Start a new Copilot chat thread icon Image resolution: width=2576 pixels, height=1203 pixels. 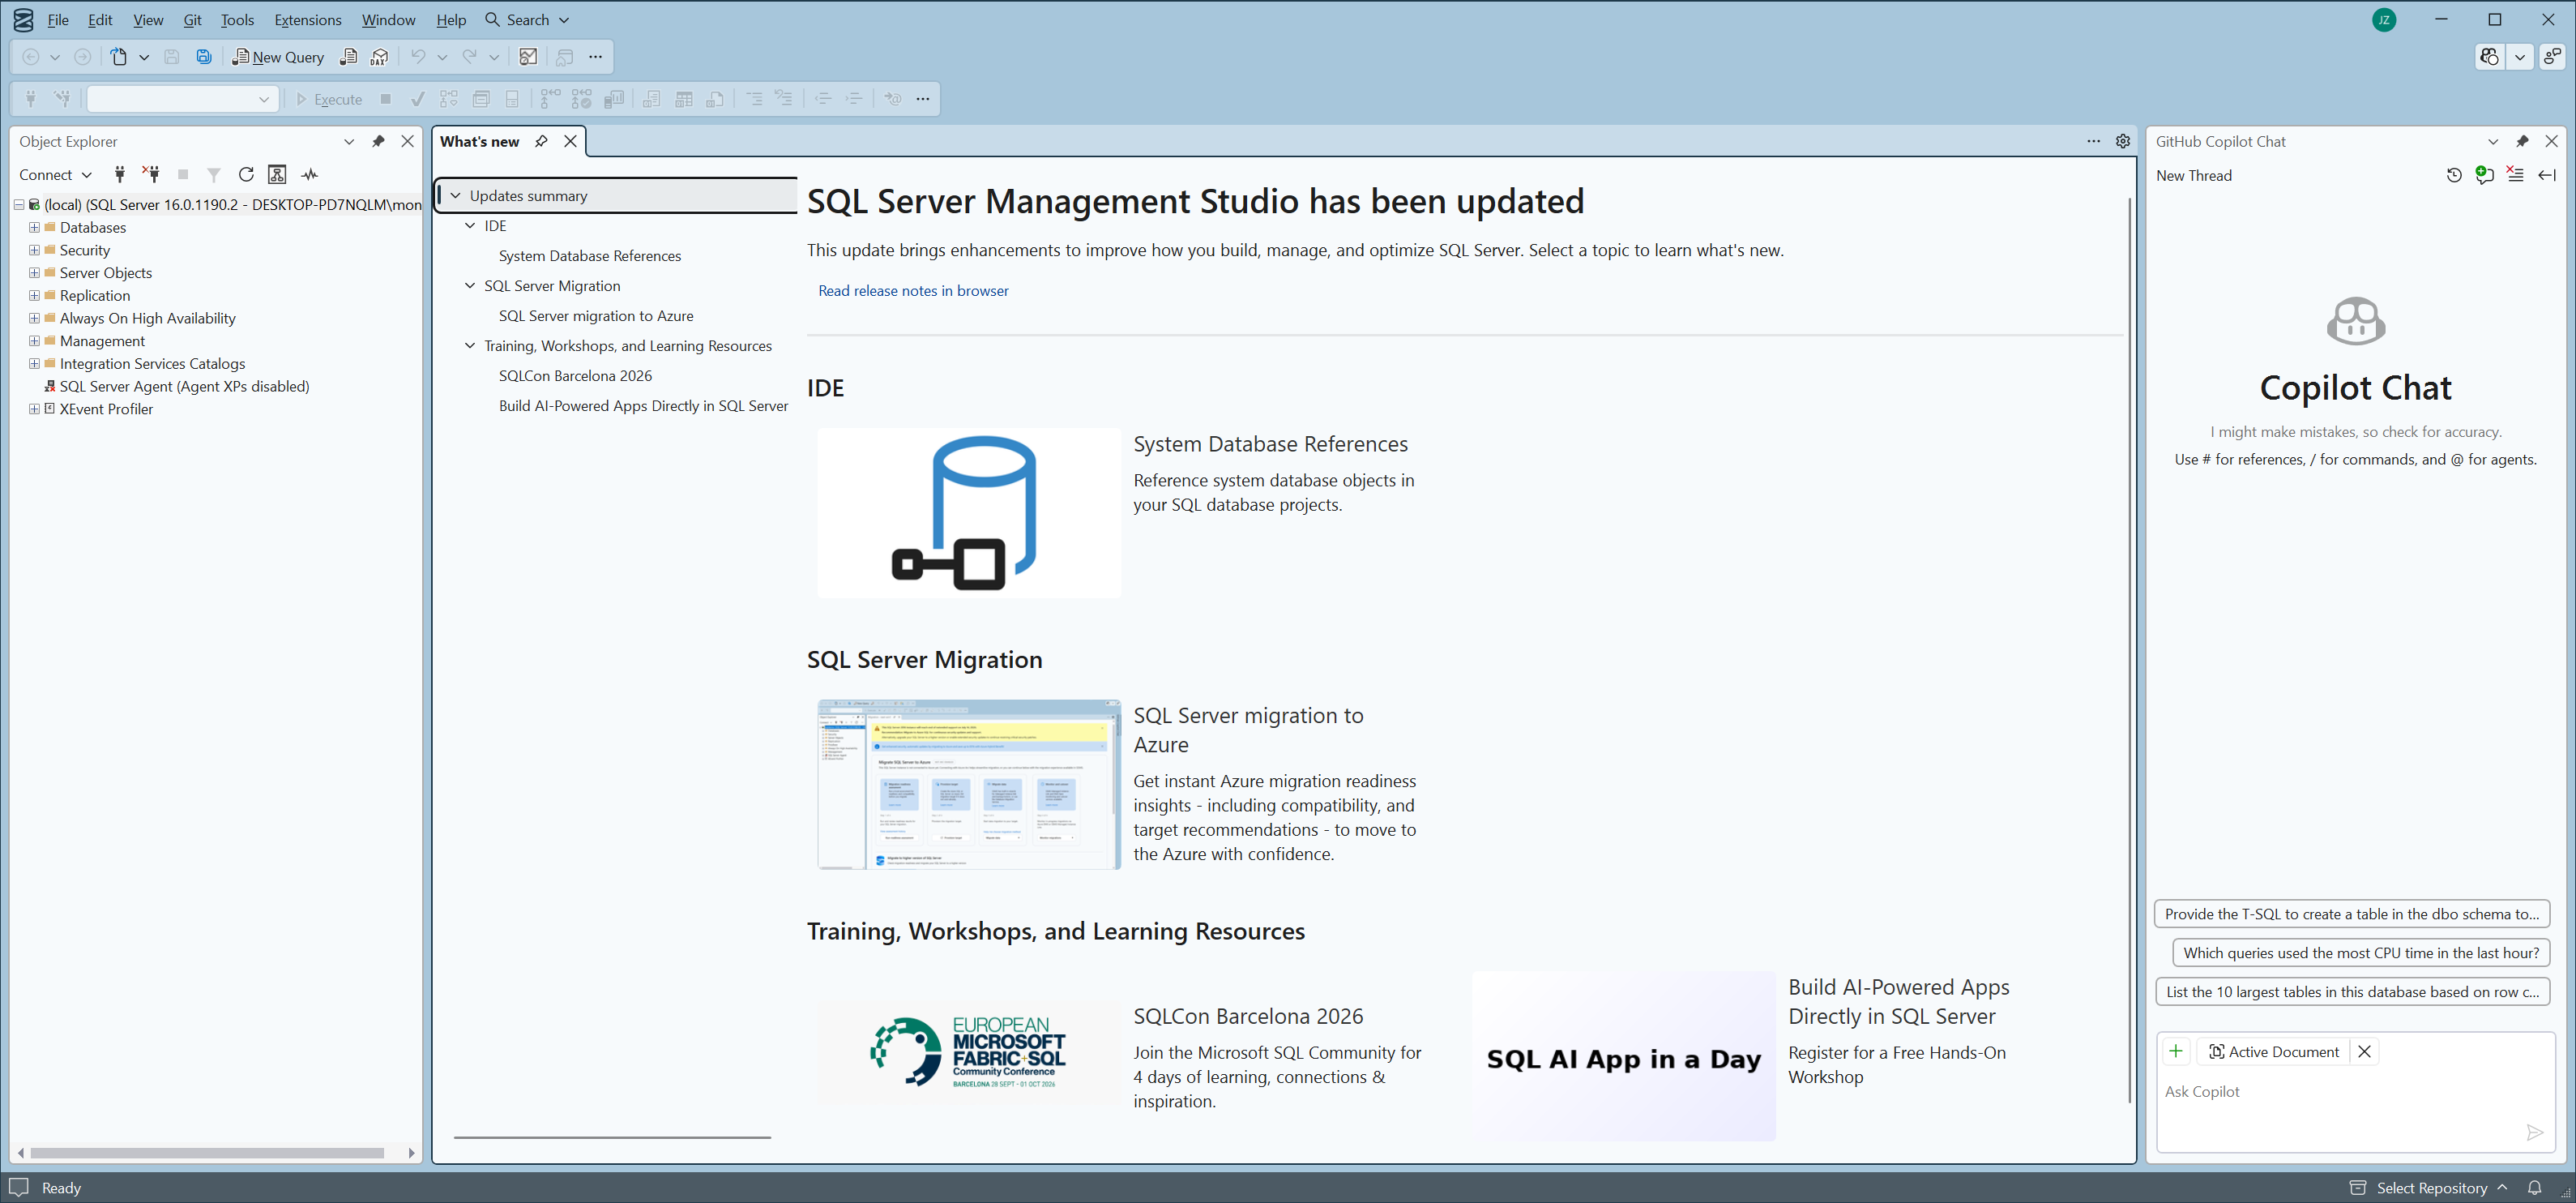point(2485,175)
